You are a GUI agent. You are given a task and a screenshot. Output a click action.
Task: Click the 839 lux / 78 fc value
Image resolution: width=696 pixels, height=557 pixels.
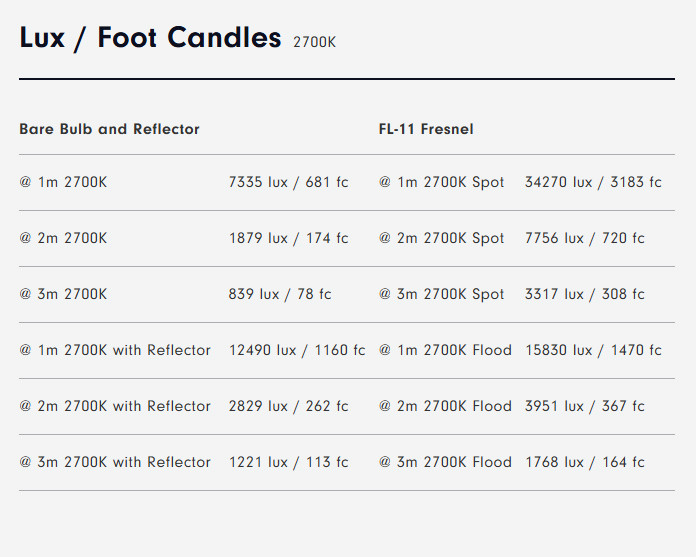click(280, 294)
